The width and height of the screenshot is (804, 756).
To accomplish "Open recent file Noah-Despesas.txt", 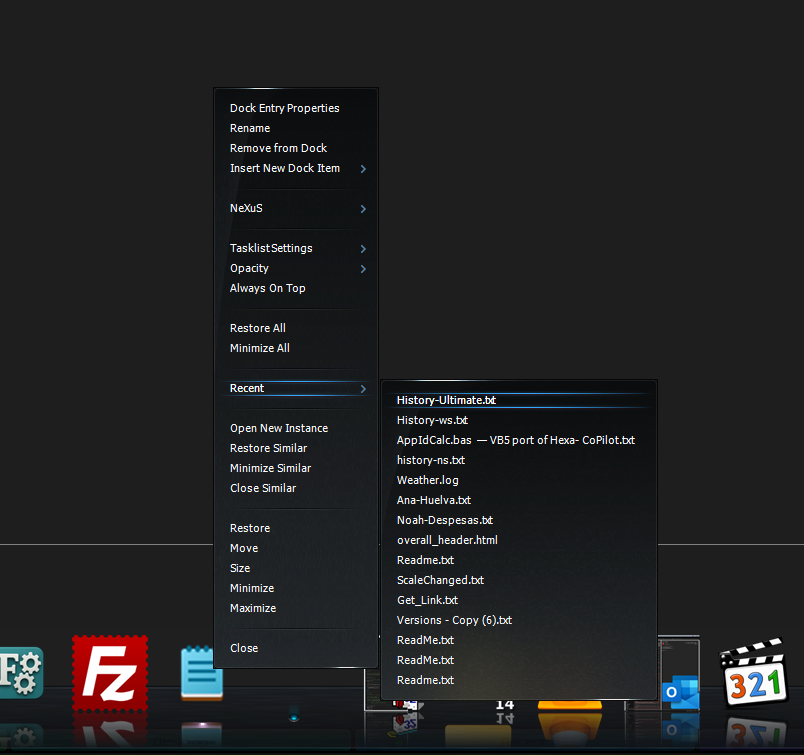I will (x=444, y=520).
